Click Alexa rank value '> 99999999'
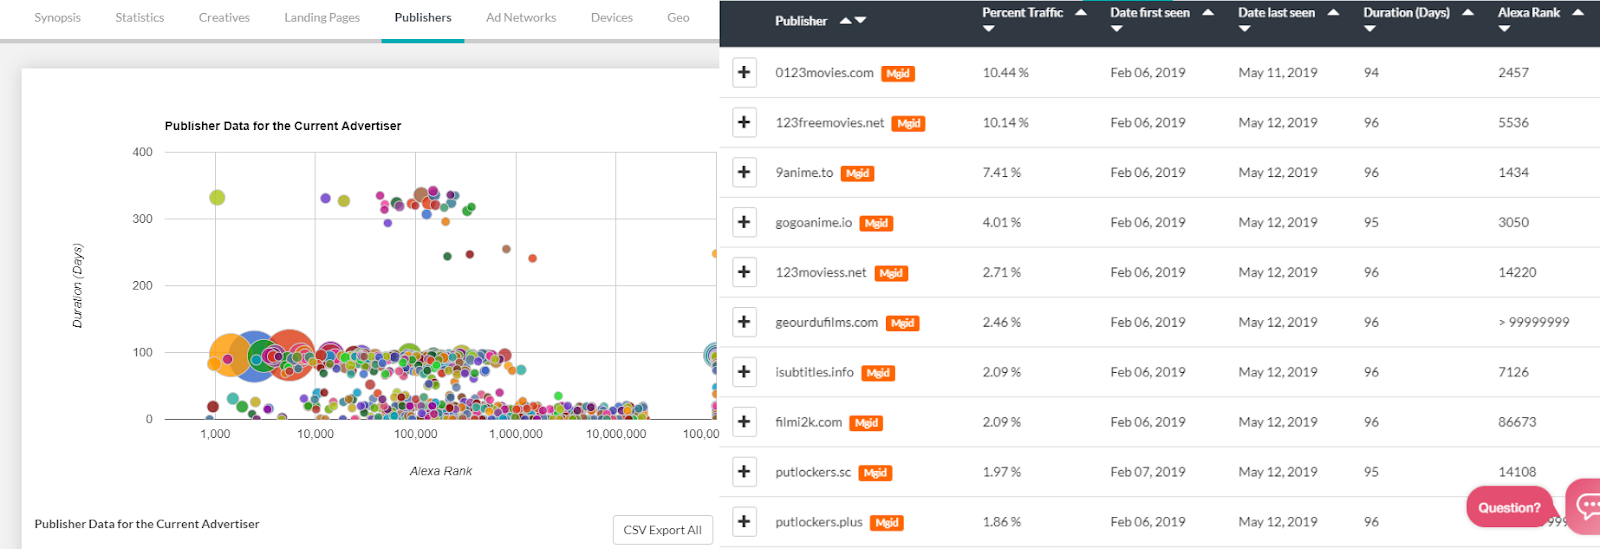The width and height of the screenshot is (1600, 549). tap(1533, 323)
